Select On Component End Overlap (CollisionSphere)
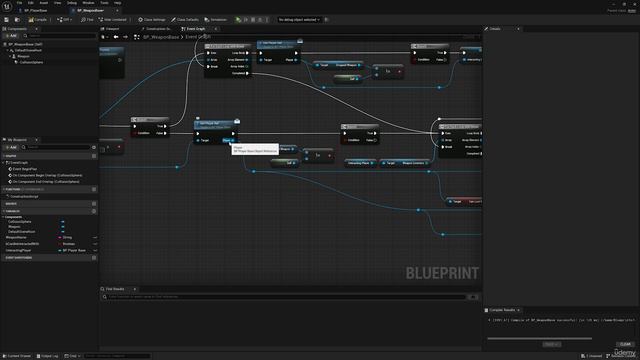Viewport: 640px width, 360px height. [45, 182]
